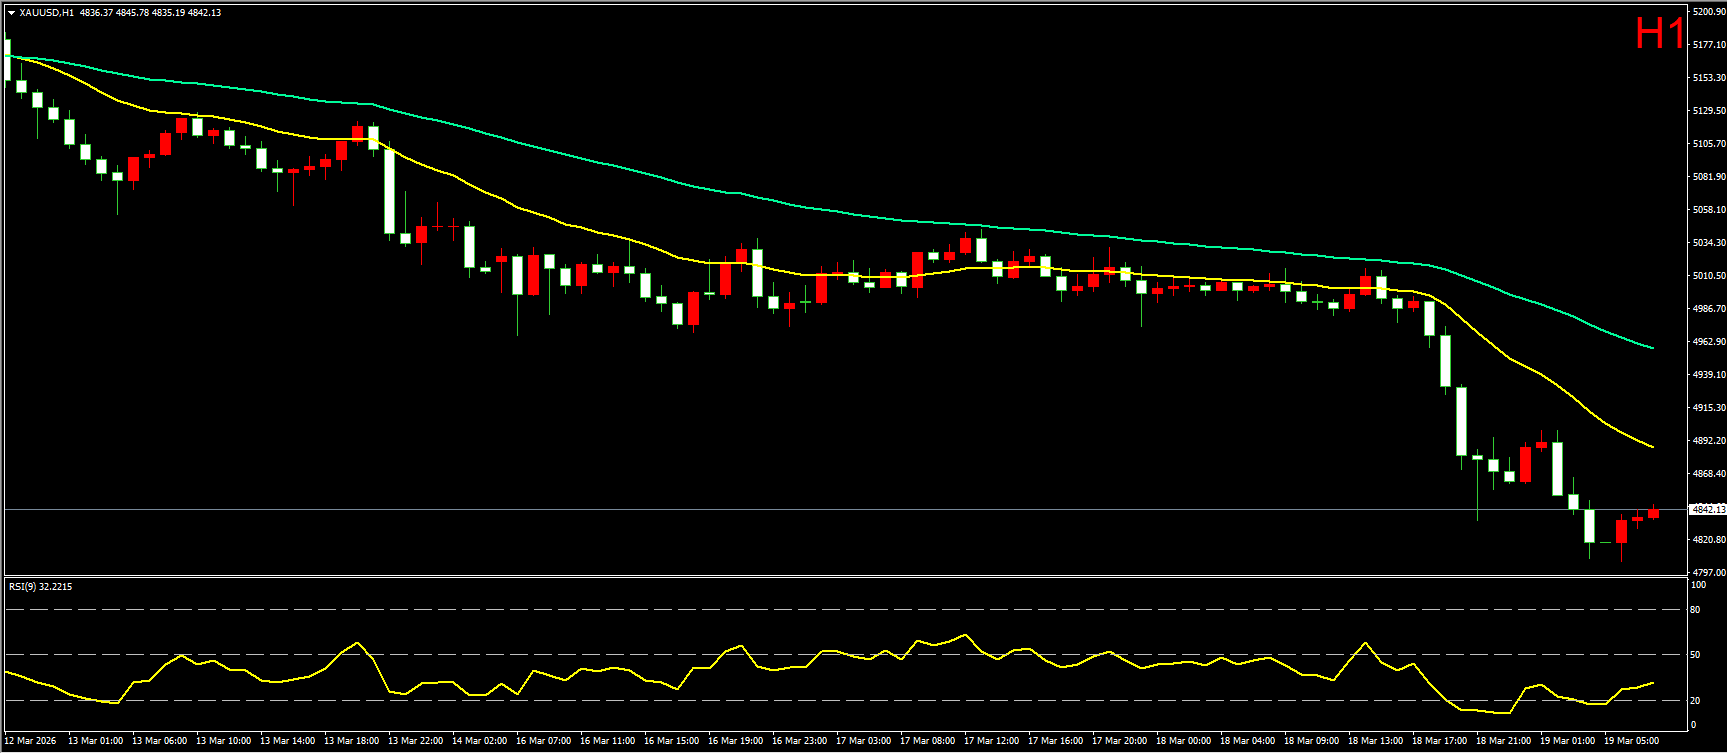
Task: Click the 17 Mar 12:00 time label
Action: [991, 741]
